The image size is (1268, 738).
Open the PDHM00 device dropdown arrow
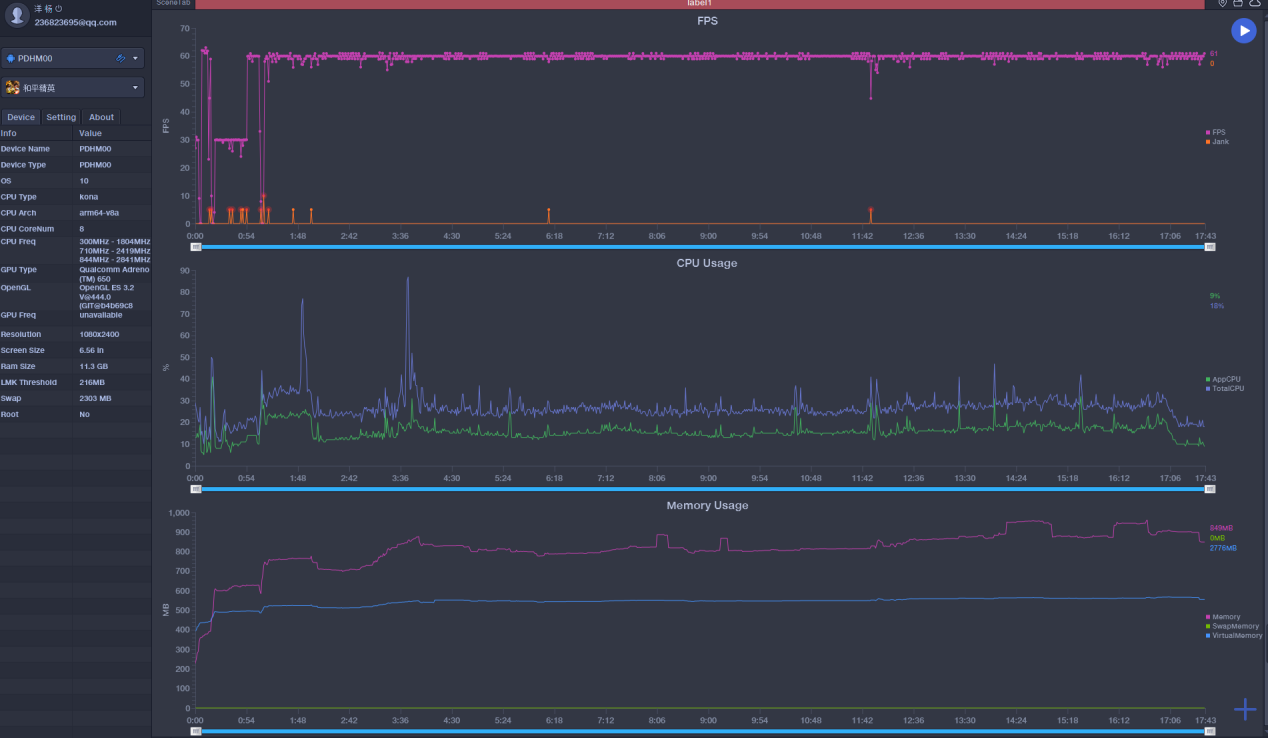coord(135,59)
